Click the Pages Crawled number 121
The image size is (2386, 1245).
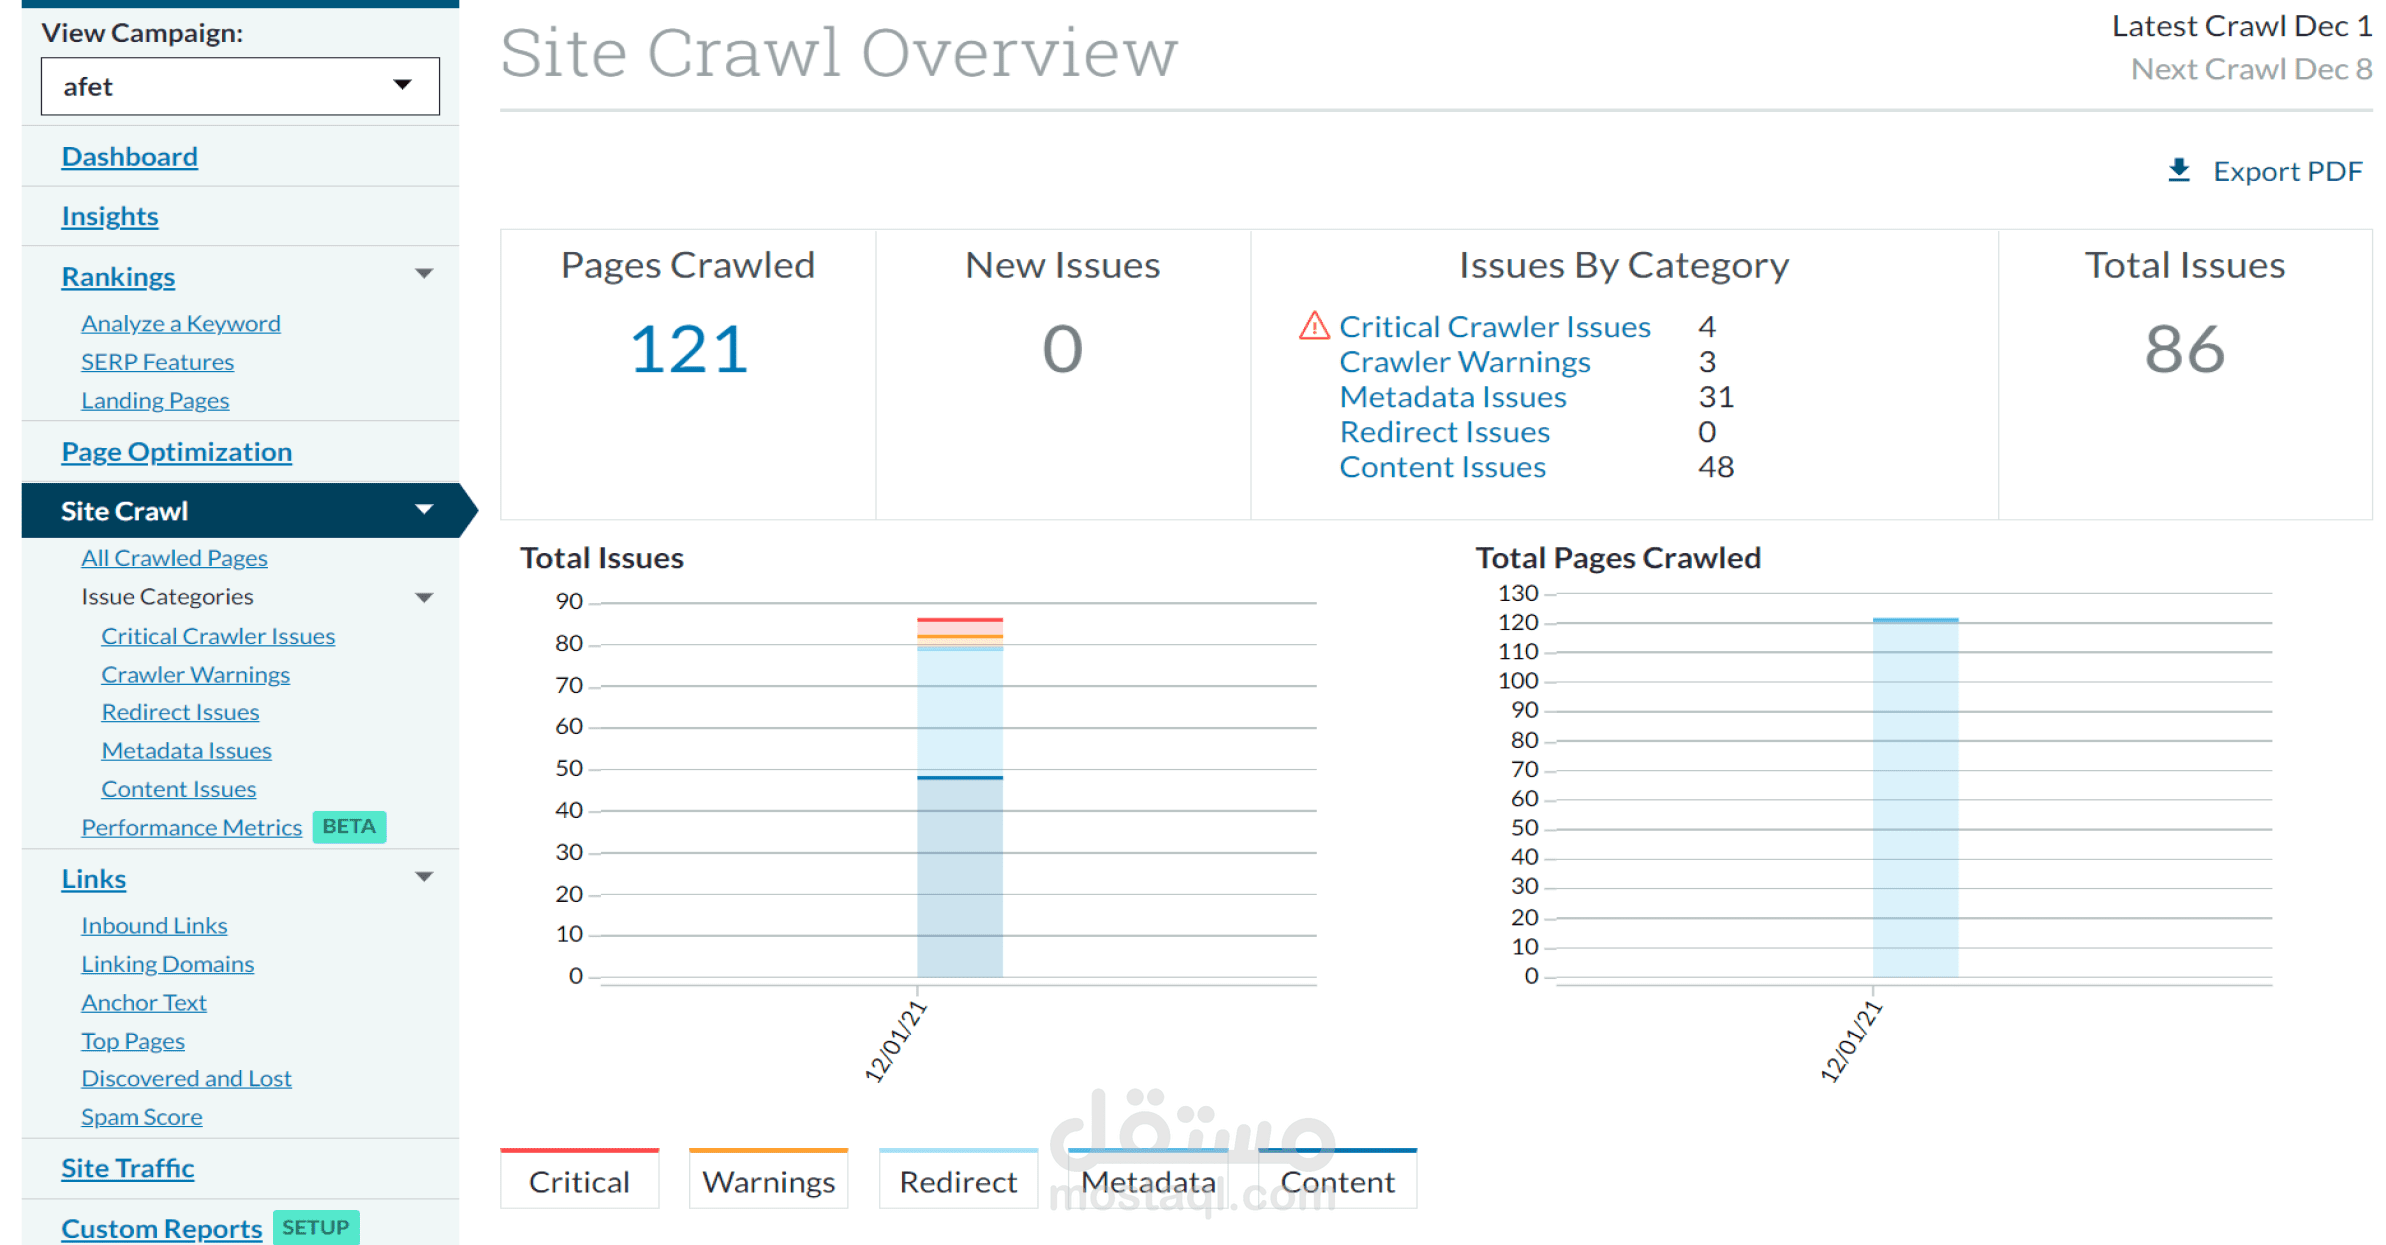[x=688, y=349]
